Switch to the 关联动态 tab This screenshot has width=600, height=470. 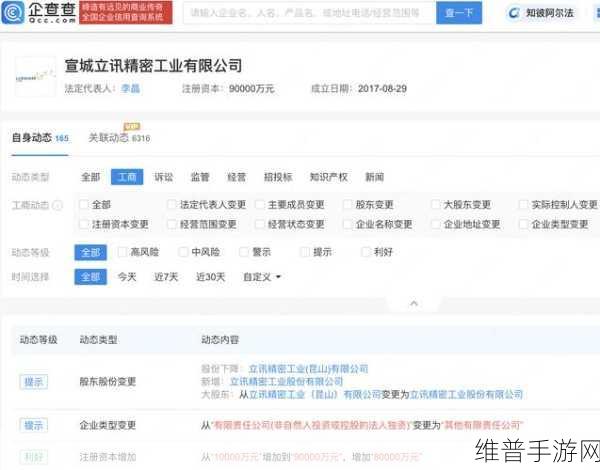[119, 138]
